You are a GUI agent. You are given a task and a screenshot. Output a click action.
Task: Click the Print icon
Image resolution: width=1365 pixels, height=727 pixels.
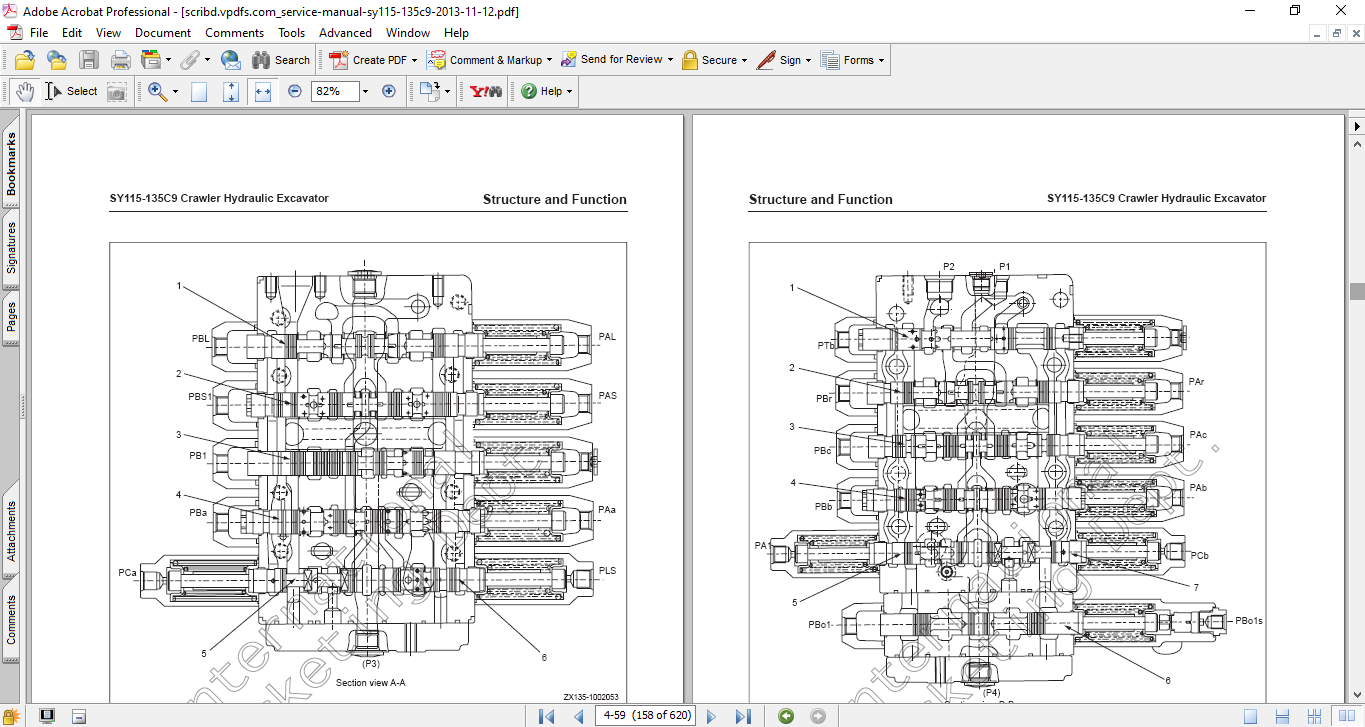(120, 60)
